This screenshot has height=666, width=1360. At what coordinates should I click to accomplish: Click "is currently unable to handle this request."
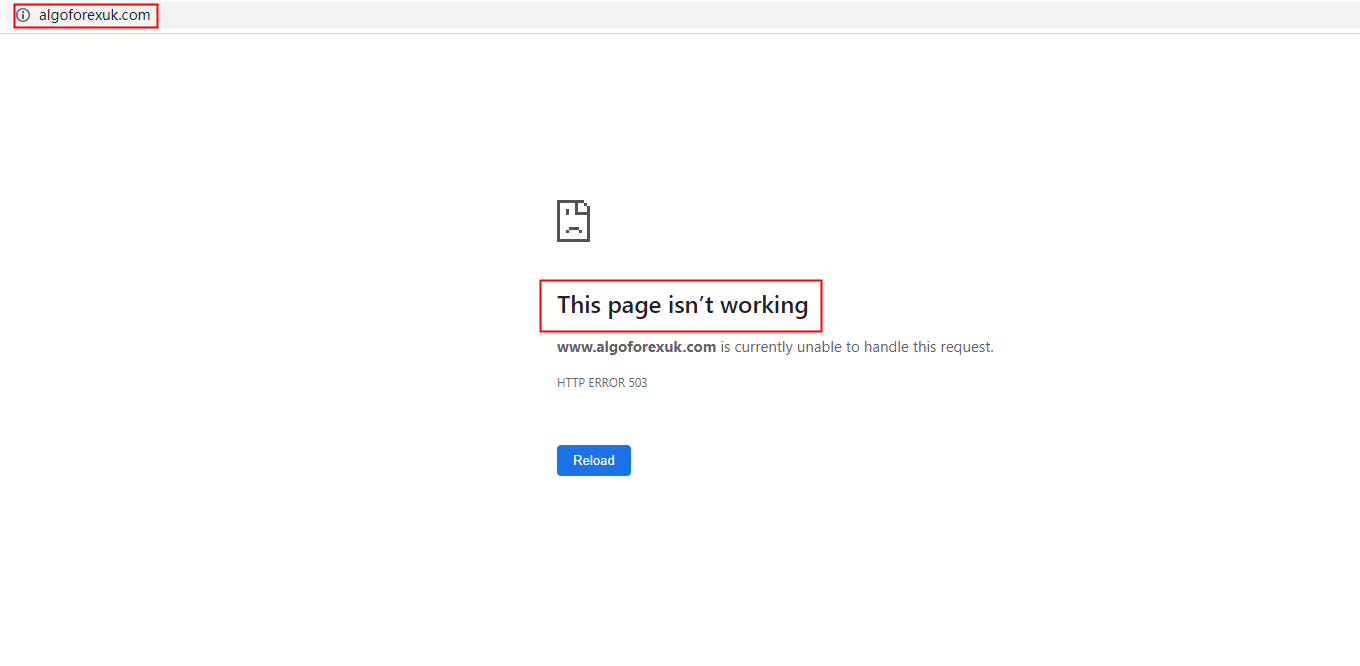(x=857, y=347)
